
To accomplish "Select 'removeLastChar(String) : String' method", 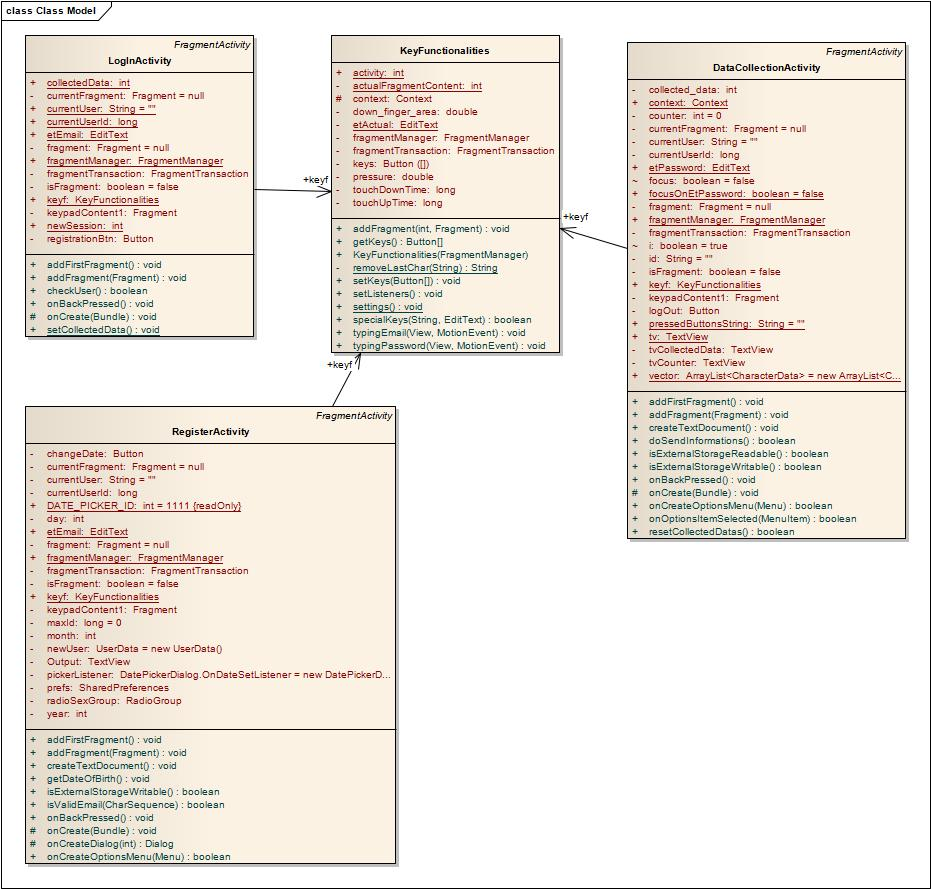I will 425,268.
